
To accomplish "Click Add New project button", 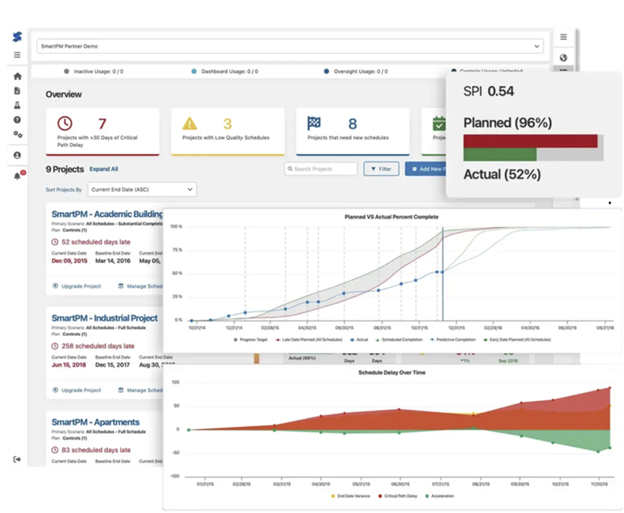I will [x=426, y=169].
